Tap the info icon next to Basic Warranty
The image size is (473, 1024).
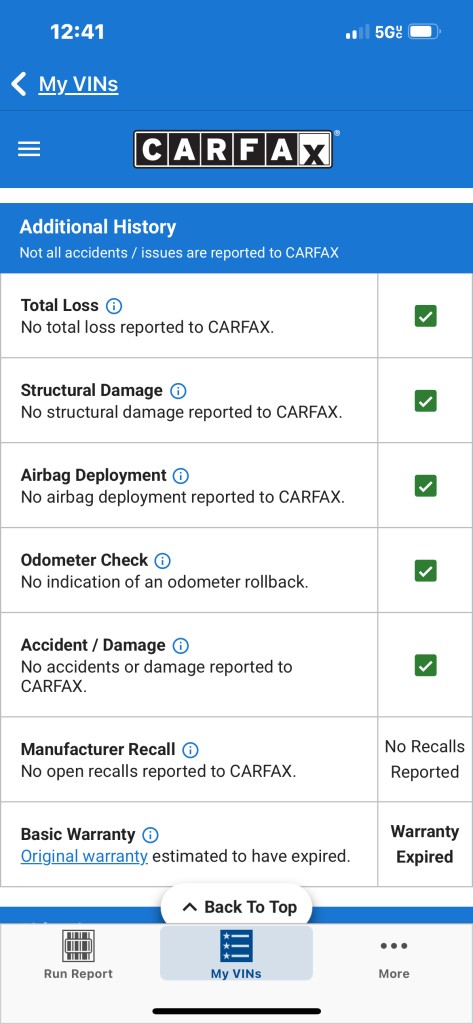coord(150,835)
